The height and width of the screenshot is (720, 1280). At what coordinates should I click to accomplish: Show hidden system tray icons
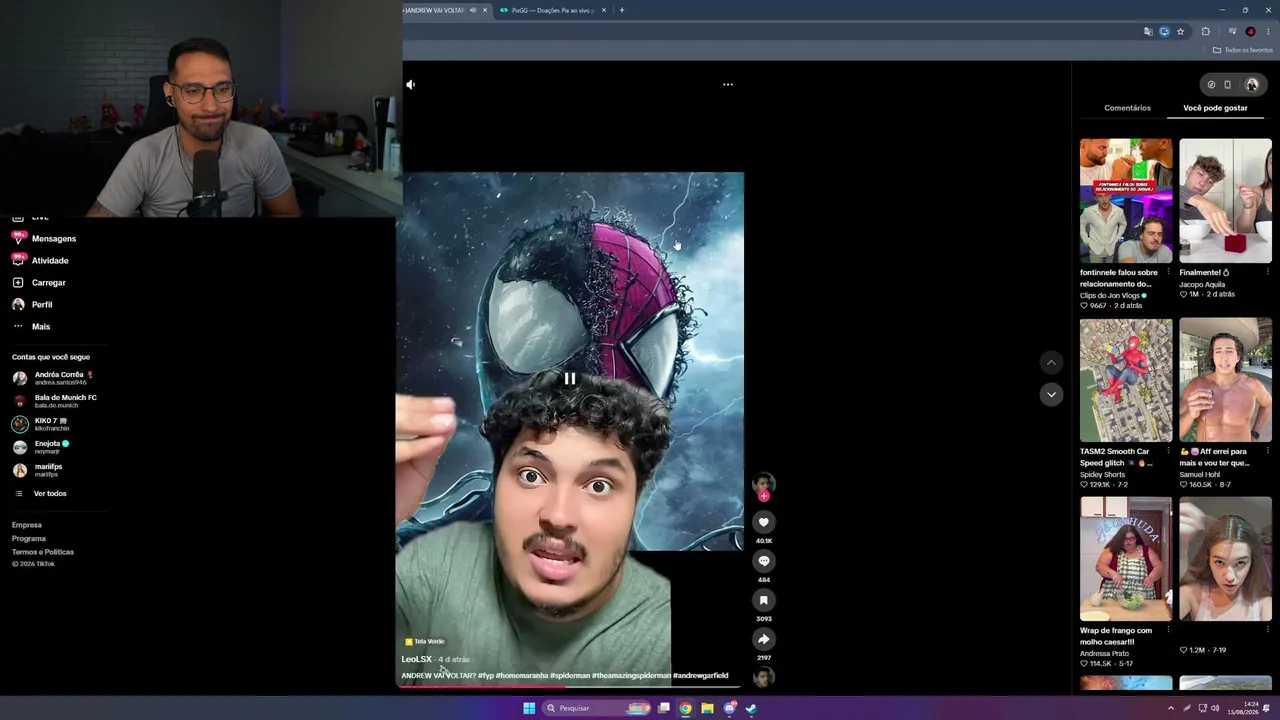[x=1171, y=708]
